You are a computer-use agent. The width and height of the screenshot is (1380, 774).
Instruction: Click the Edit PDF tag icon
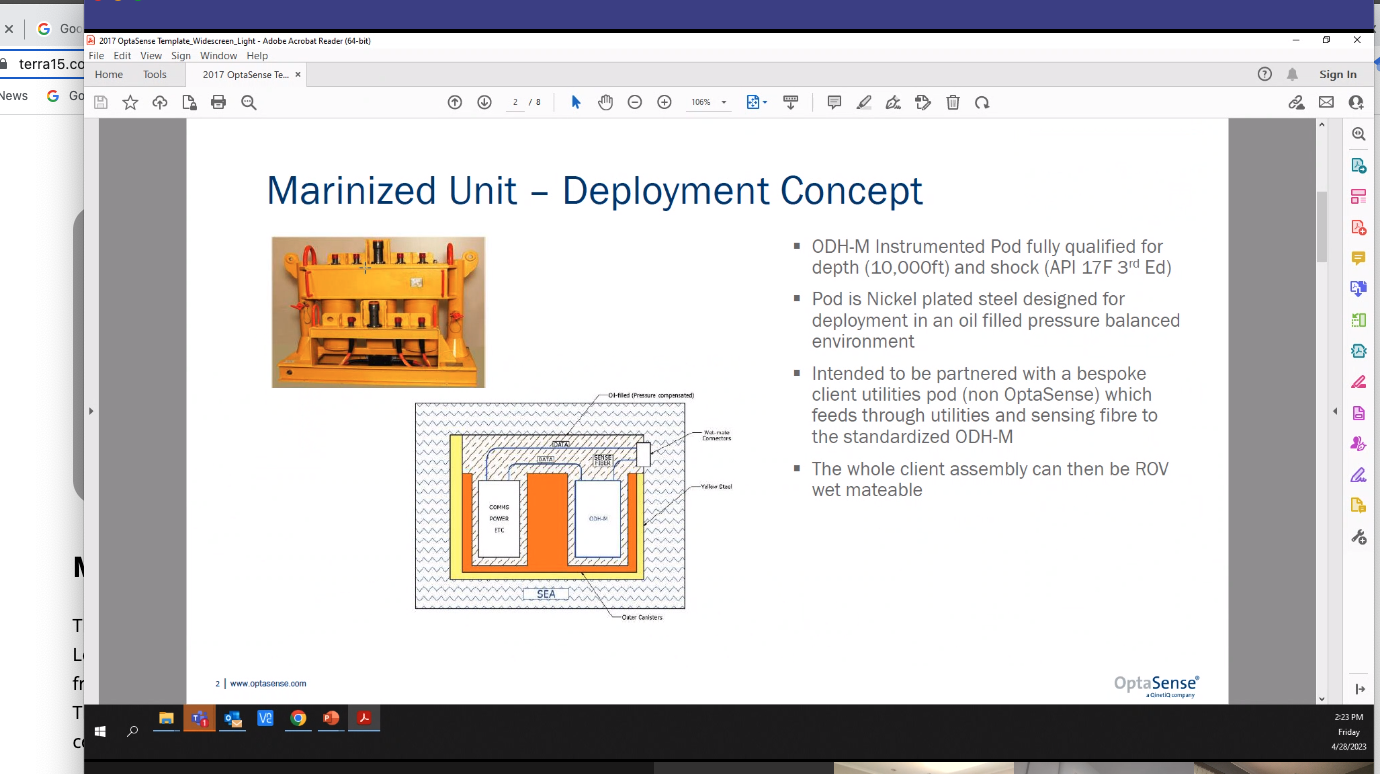[923, 102]
